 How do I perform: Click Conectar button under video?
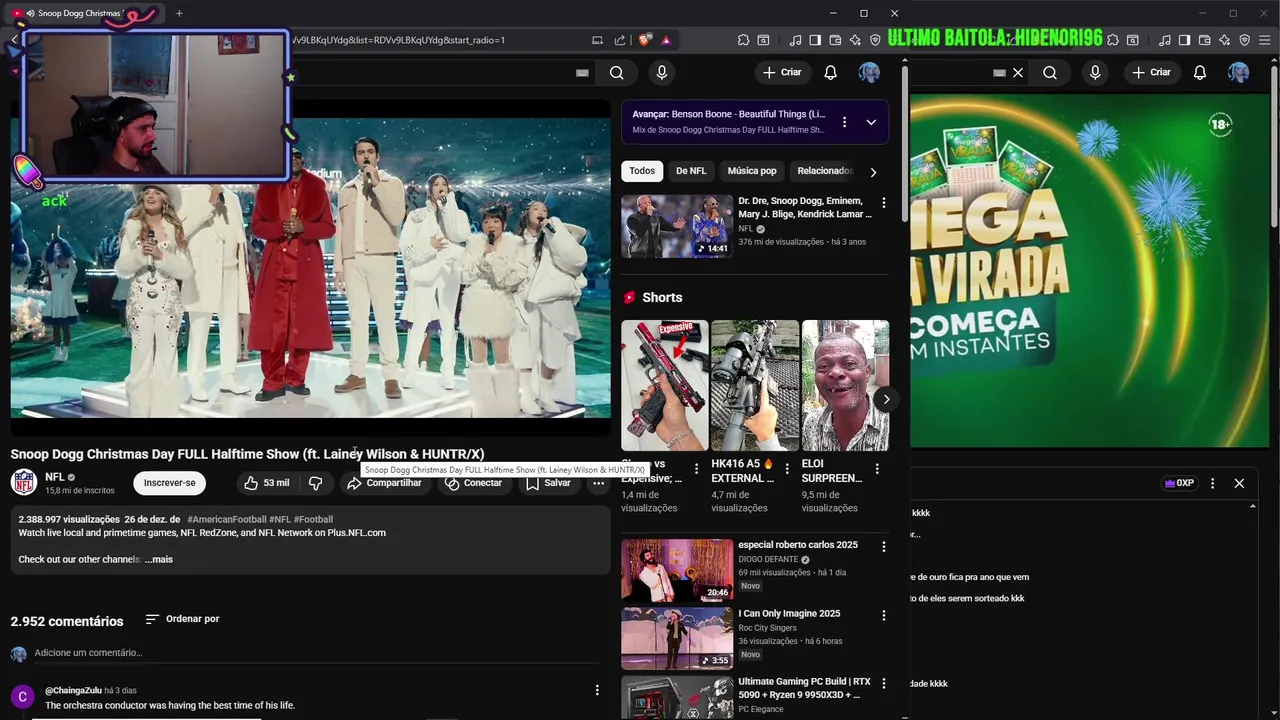[x=474, y=483]
